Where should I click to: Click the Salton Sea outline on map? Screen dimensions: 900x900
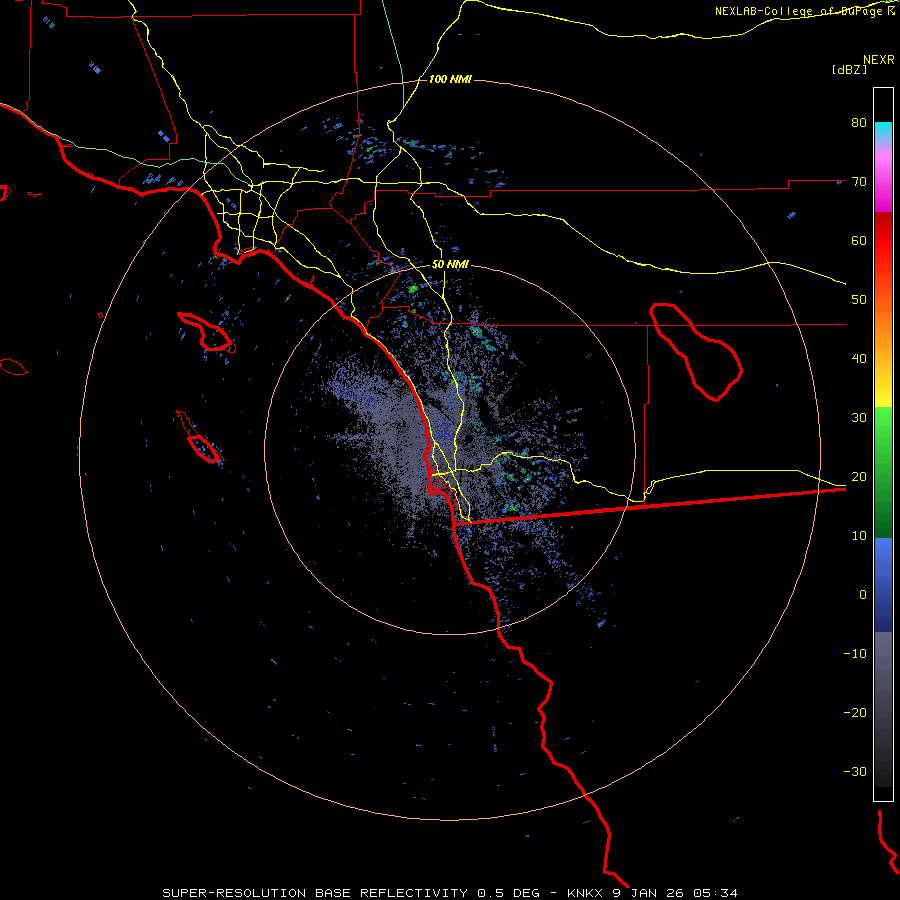tap(696, 352)
